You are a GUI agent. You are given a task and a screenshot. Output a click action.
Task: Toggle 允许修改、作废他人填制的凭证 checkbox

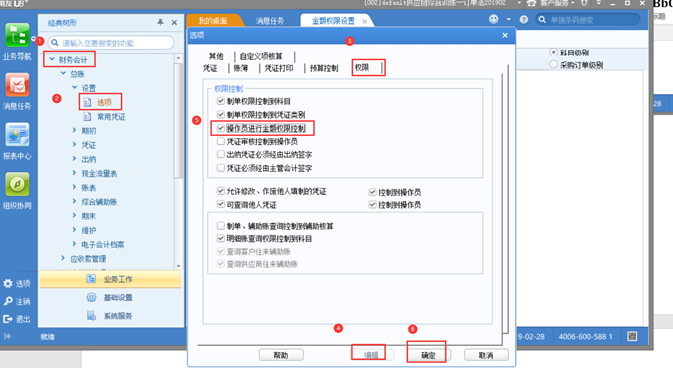point(221,191)
